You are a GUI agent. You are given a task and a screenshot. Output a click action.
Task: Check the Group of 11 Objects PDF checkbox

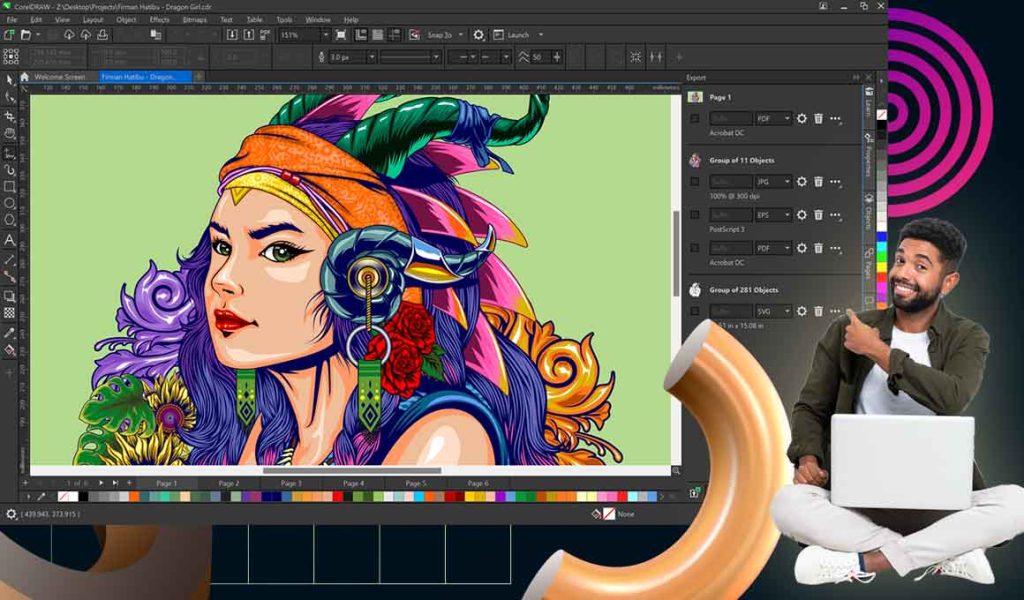[x=695, y=248]
